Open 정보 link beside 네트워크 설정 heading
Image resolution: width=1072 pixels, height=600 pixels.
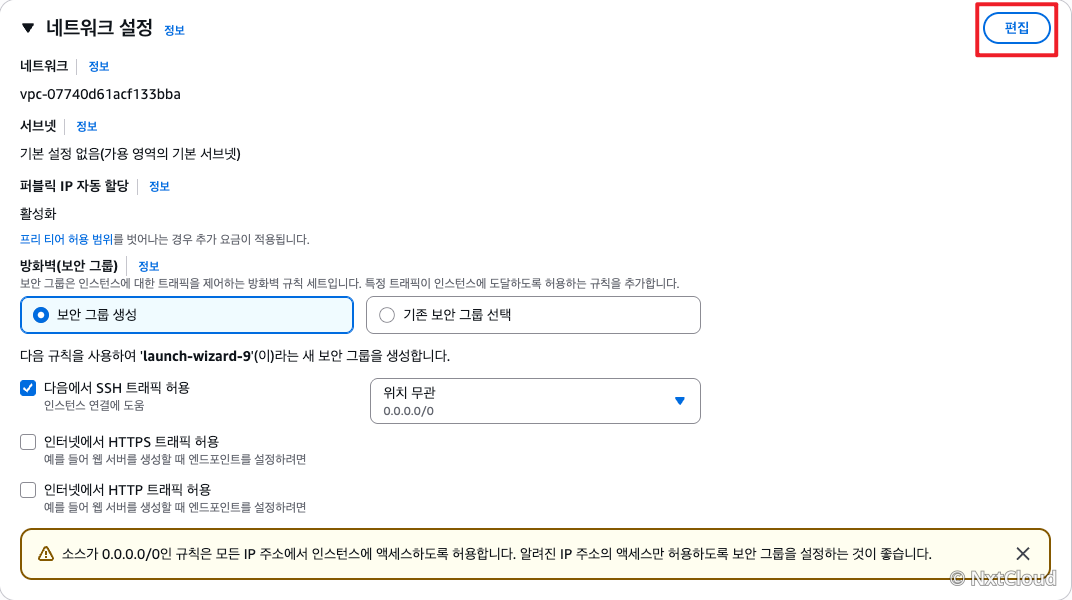coord(174,30)
